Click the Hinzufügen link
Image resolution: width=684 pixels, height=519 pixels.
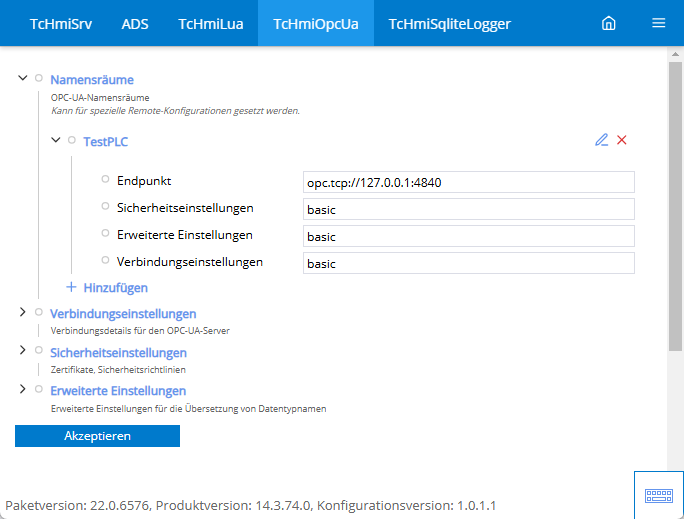[x=116, y=288]
